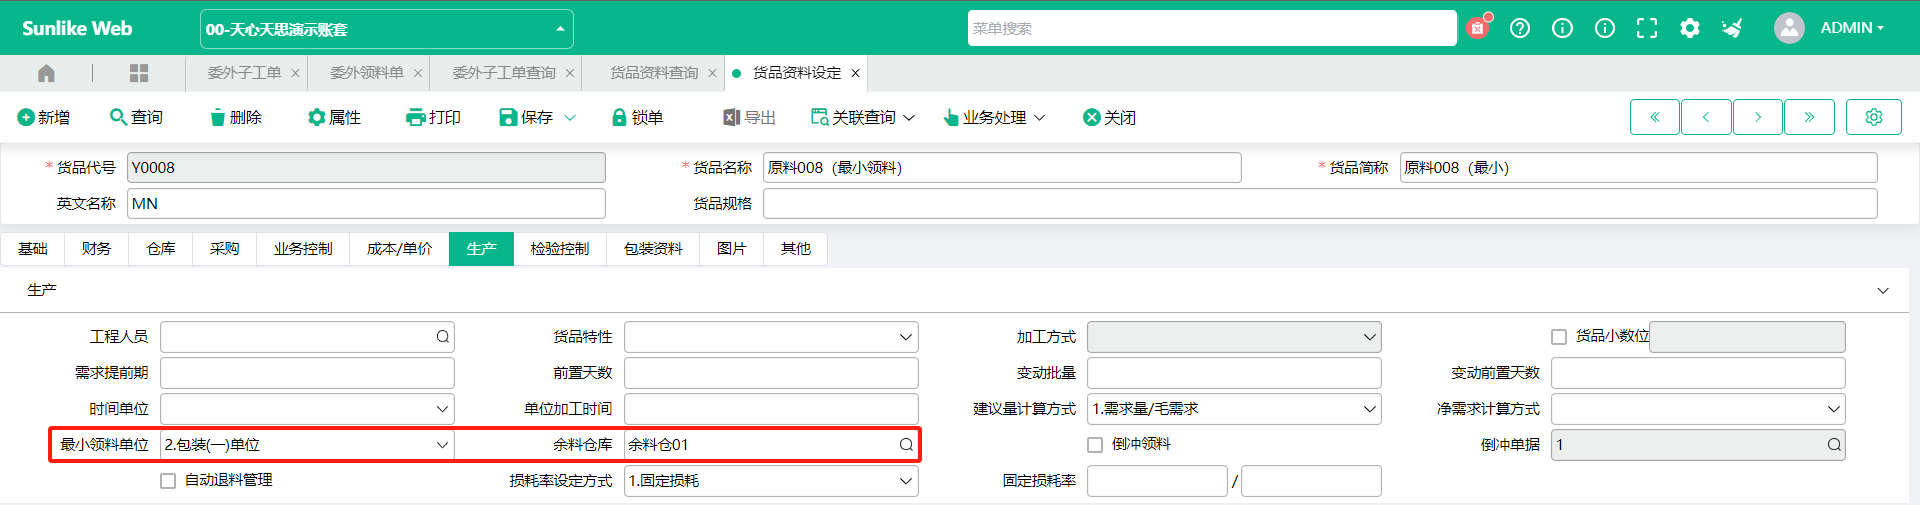Open 最小领料单位 dropdown
This screenshot has width=1920, height=505.
click(307, 445)
